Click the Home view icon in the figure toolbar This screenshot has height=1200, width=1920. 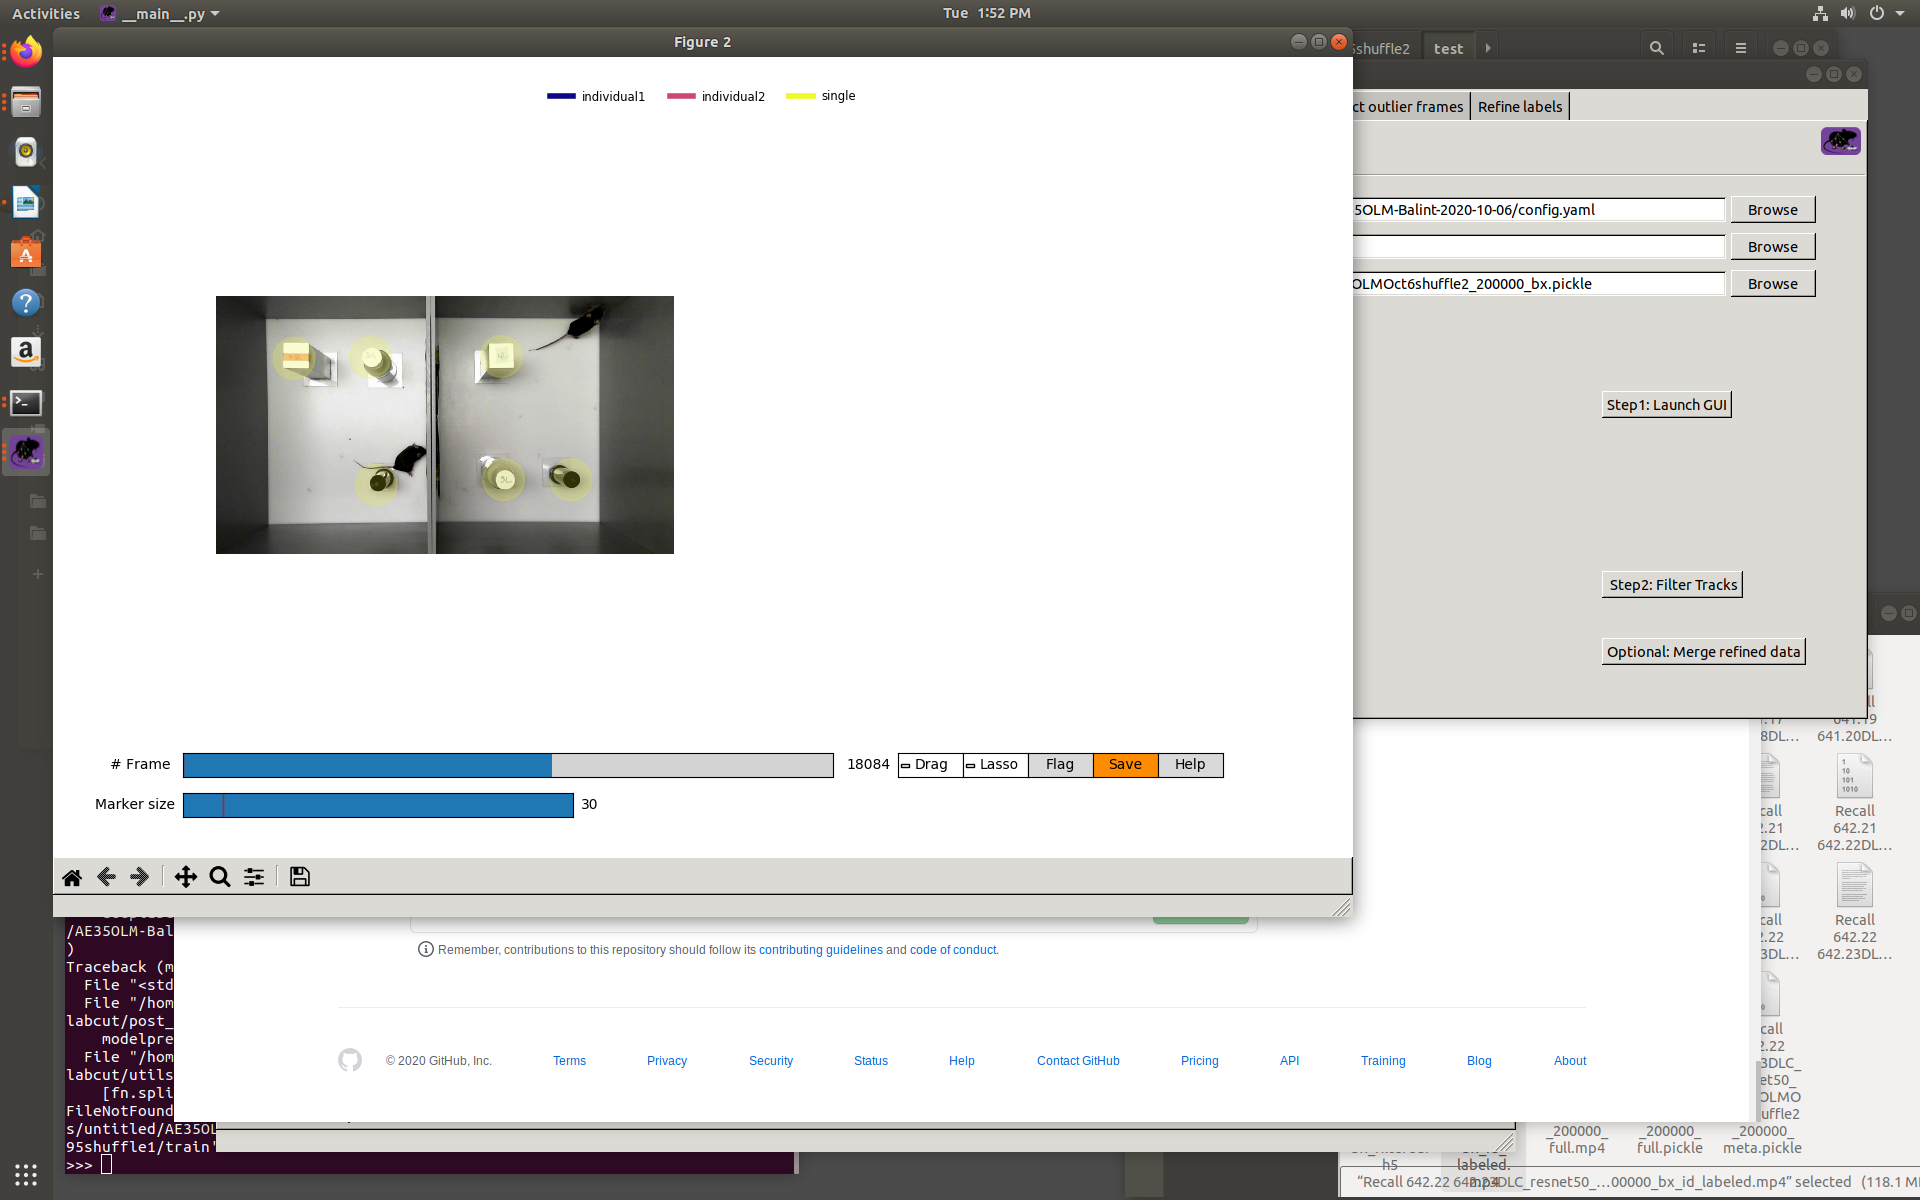[71, 877]
